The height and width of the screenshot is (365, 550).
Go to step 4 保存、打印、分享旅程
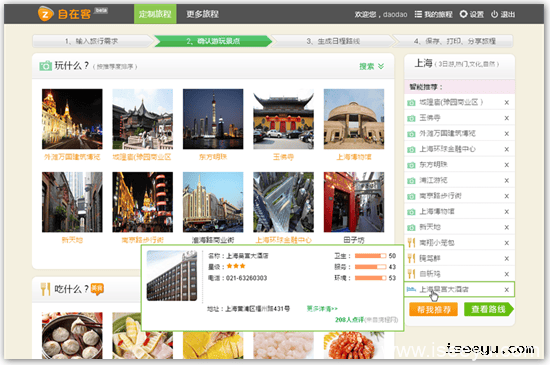pyautogui.click(x=455, y=41)
